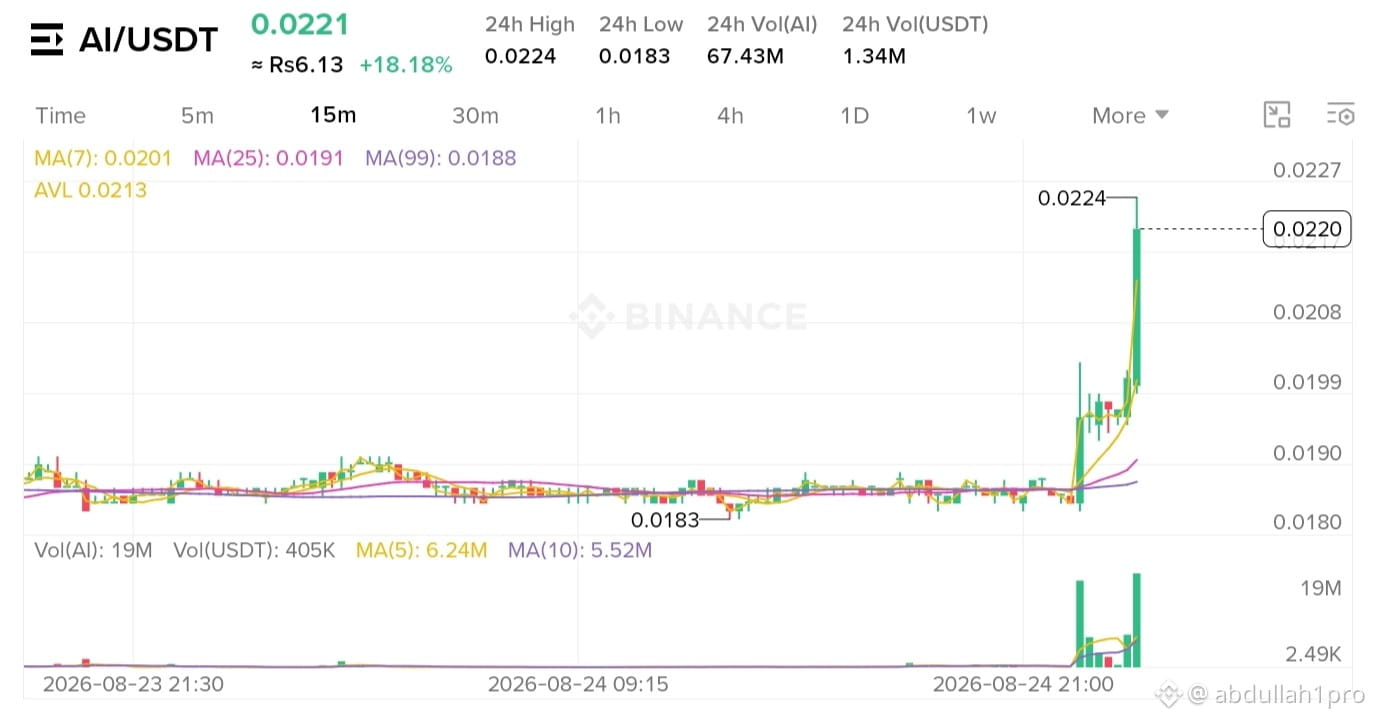Click the 24h Vol(AI) value 67.43M
The image size is (1373, 719).
click(745, 56)
